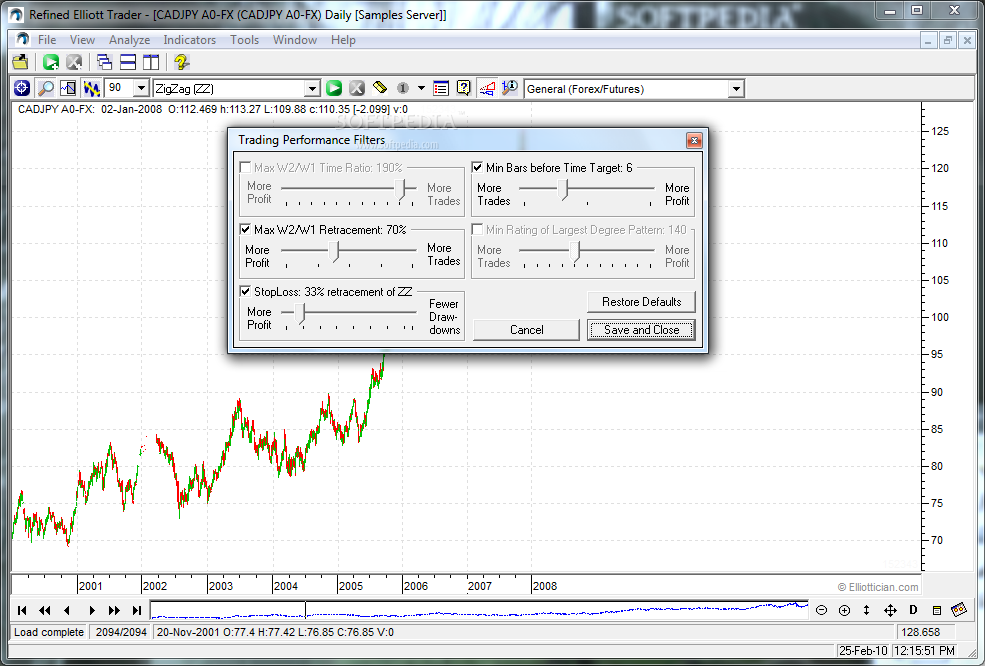
Task: Select the magnifying glass zoom tool
Action: [x=45, y=89]
